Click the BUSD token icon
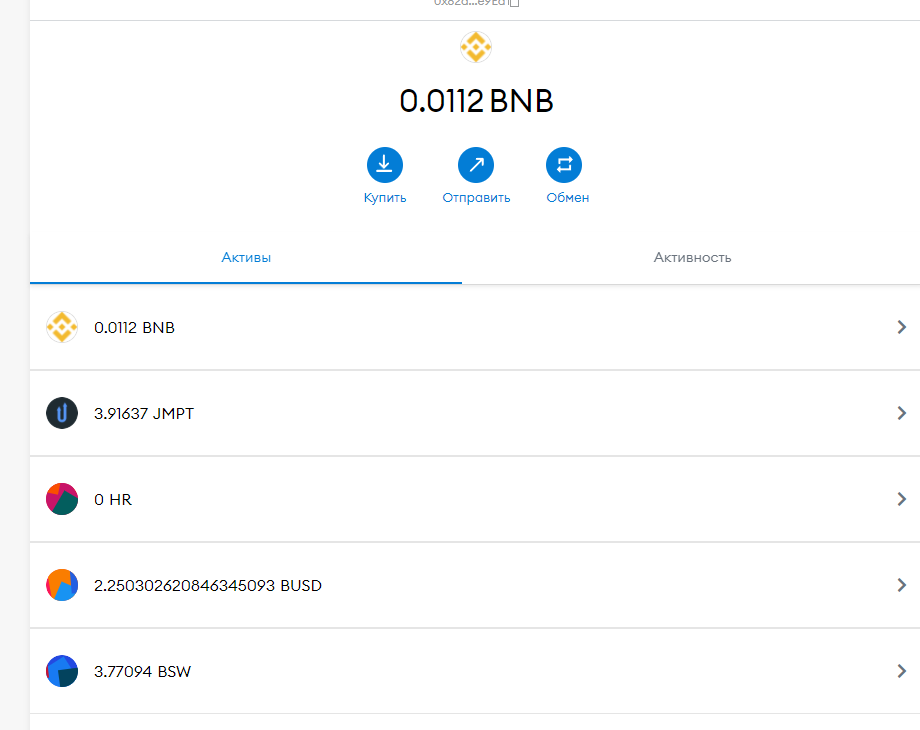The image size is (920, 730). (x=62, y=585)
